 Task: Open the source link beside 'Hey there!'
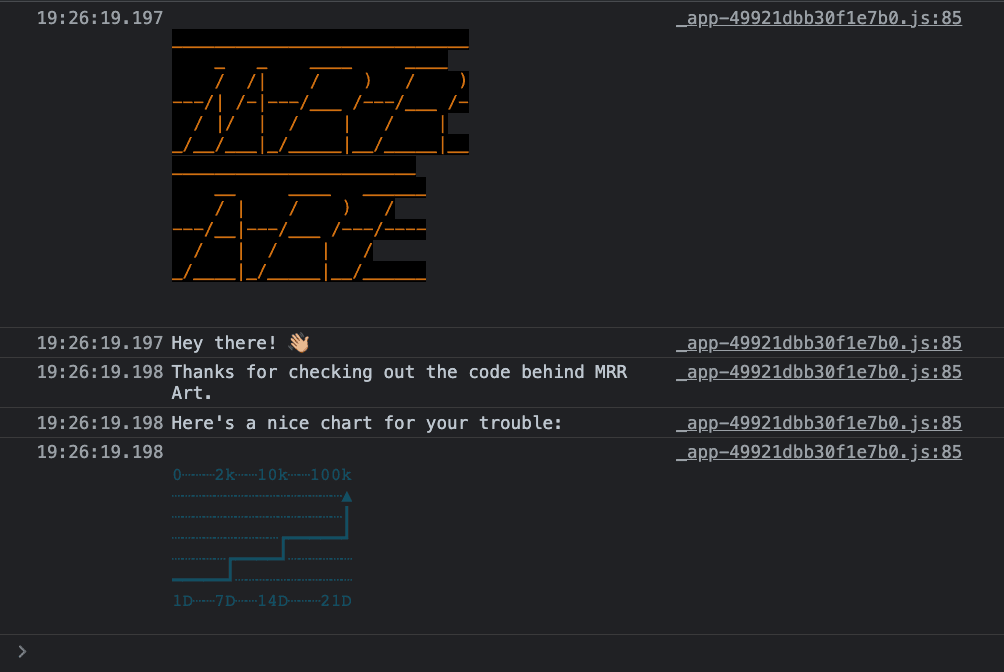(x=819, y=342)
